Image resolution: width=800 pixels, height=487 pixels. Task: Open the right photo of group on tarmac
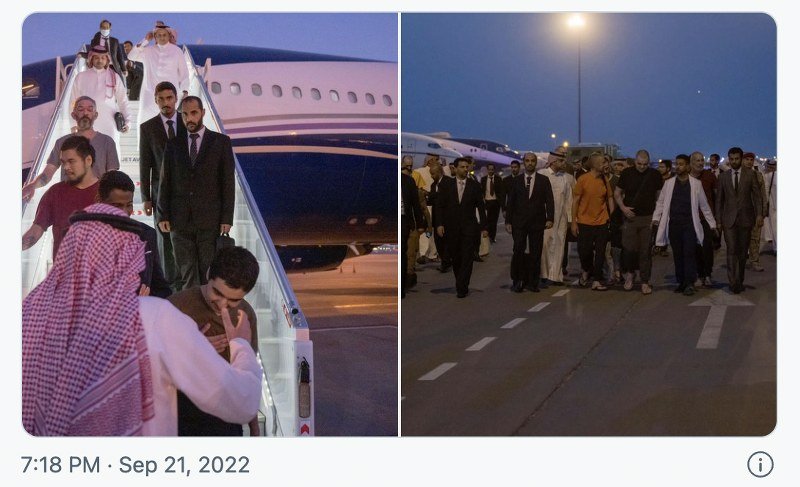[589, 224]
